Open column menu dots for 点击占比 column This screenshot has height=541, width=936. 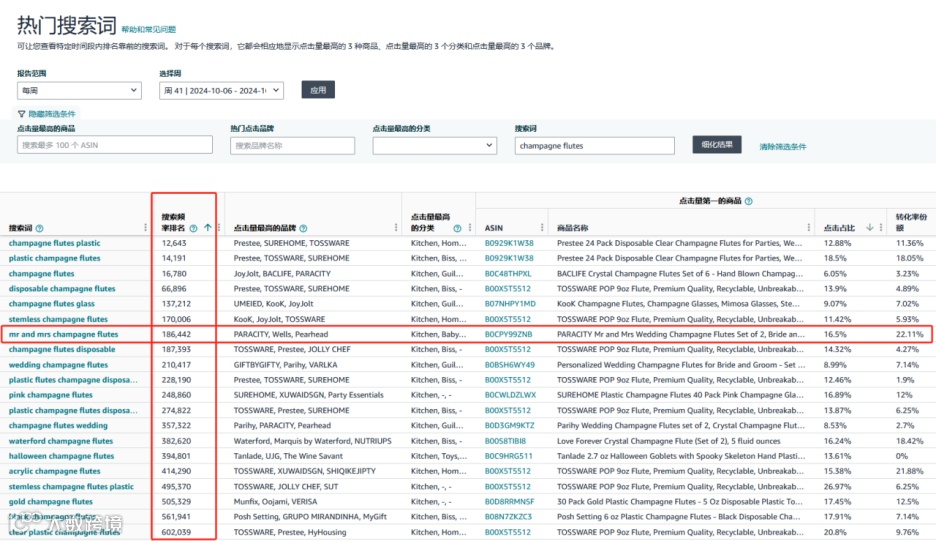pos(881,228)
